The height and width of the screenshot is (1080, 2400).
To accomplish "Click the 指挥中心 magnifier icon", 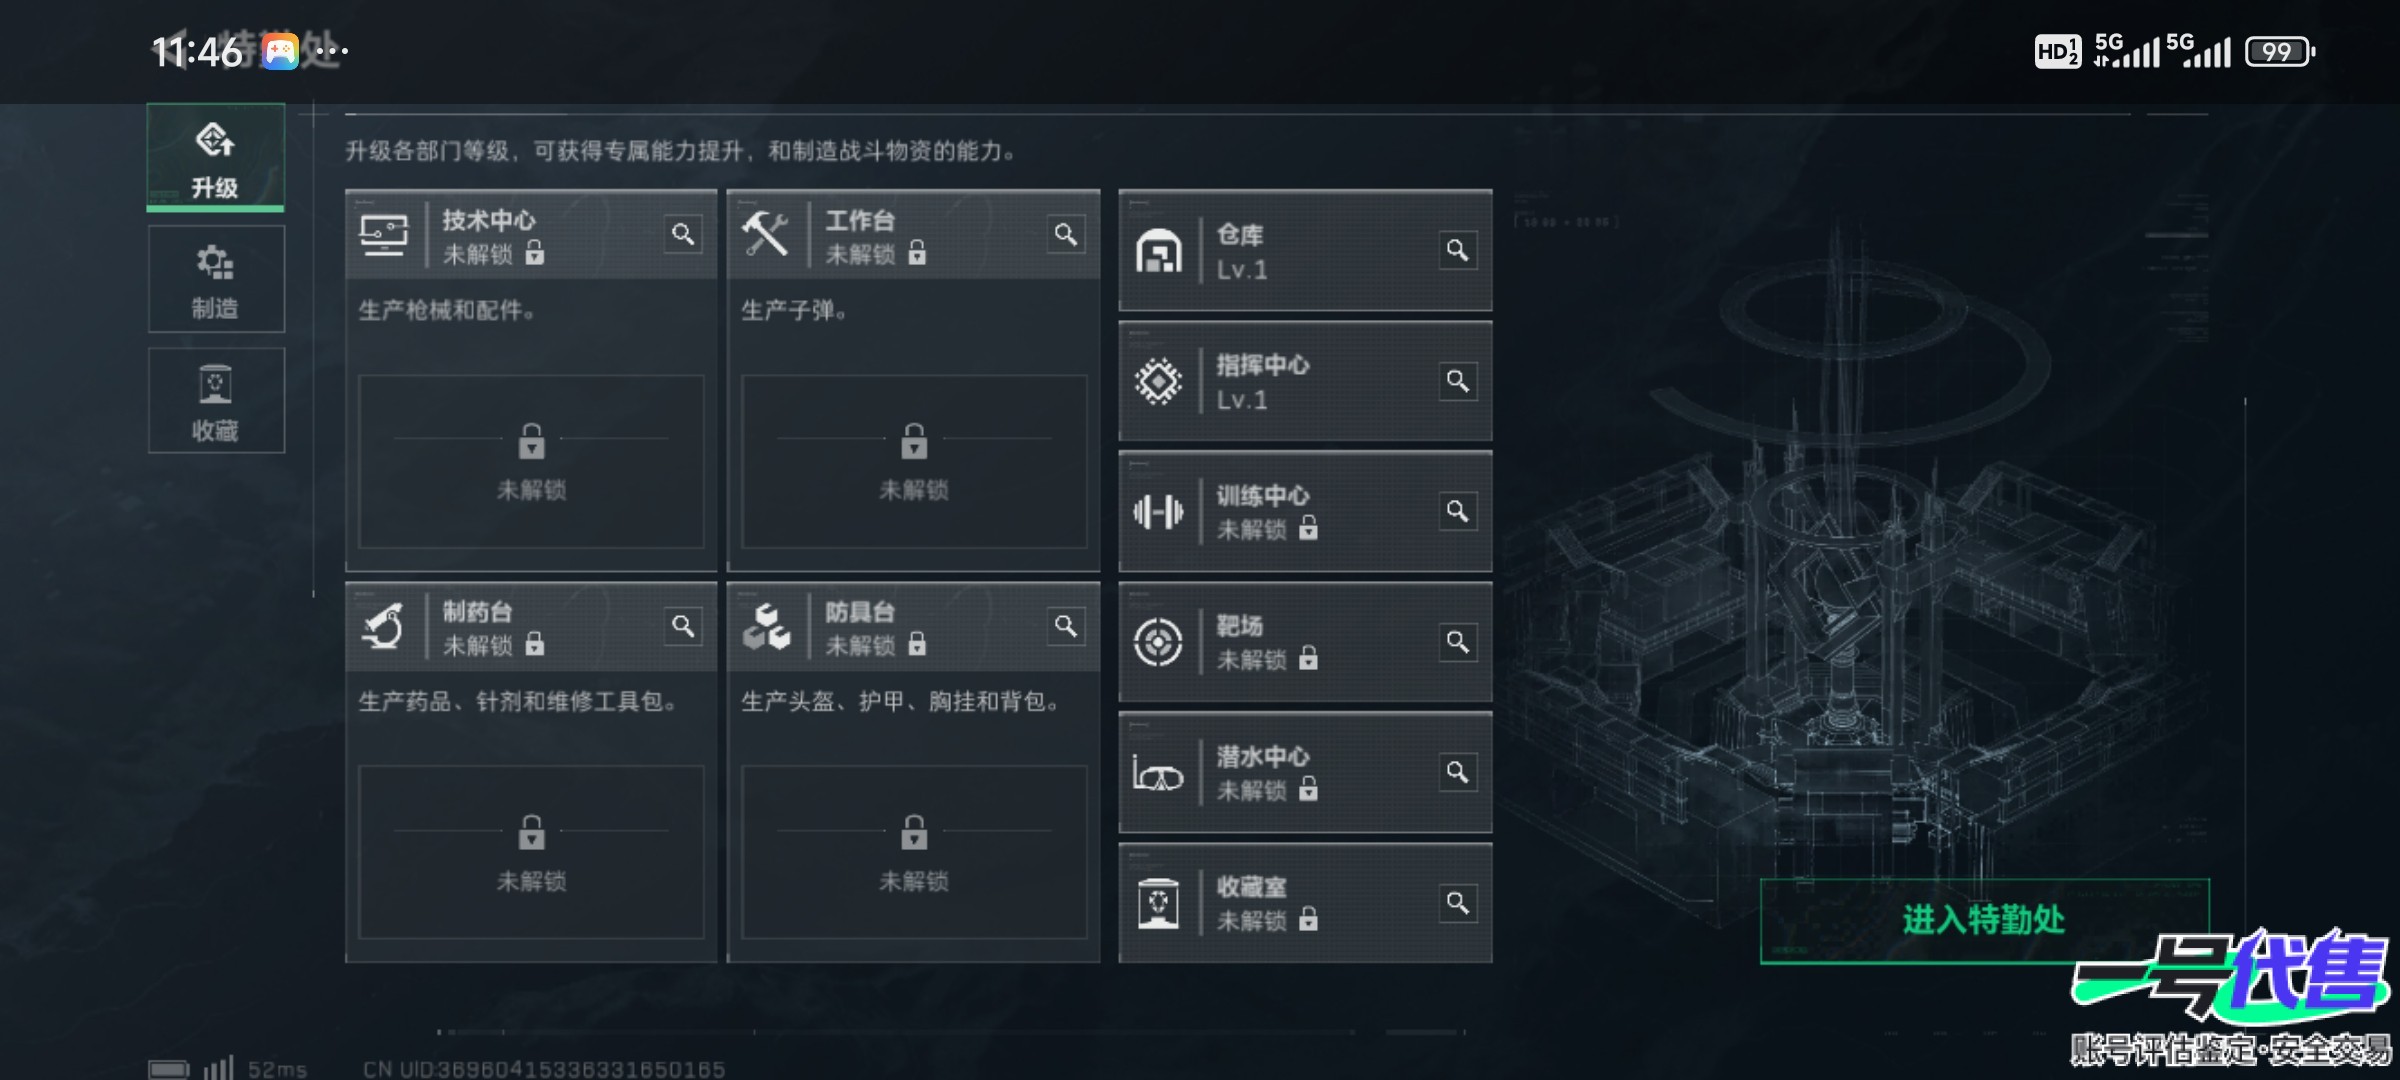I will tap(1457, 381).
